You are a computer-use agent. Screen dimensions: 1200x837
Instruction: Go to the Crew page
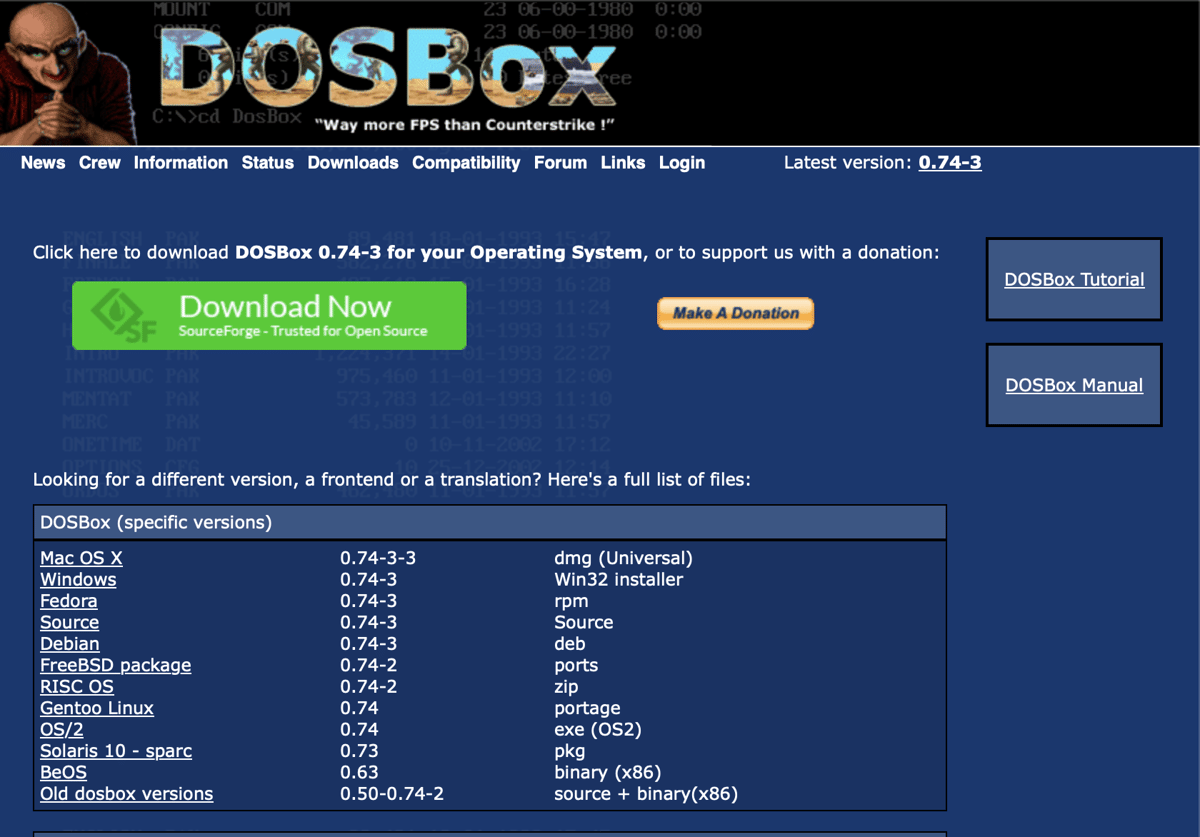[100, 162]
